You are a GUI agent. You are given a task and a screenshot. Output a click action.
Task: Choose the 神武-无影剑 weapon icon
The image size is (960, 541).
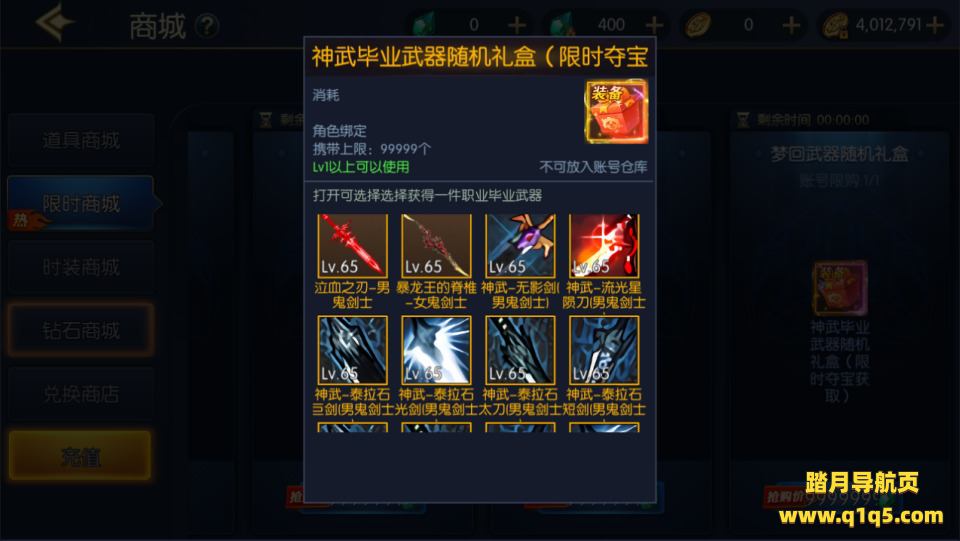coord(520,245)
